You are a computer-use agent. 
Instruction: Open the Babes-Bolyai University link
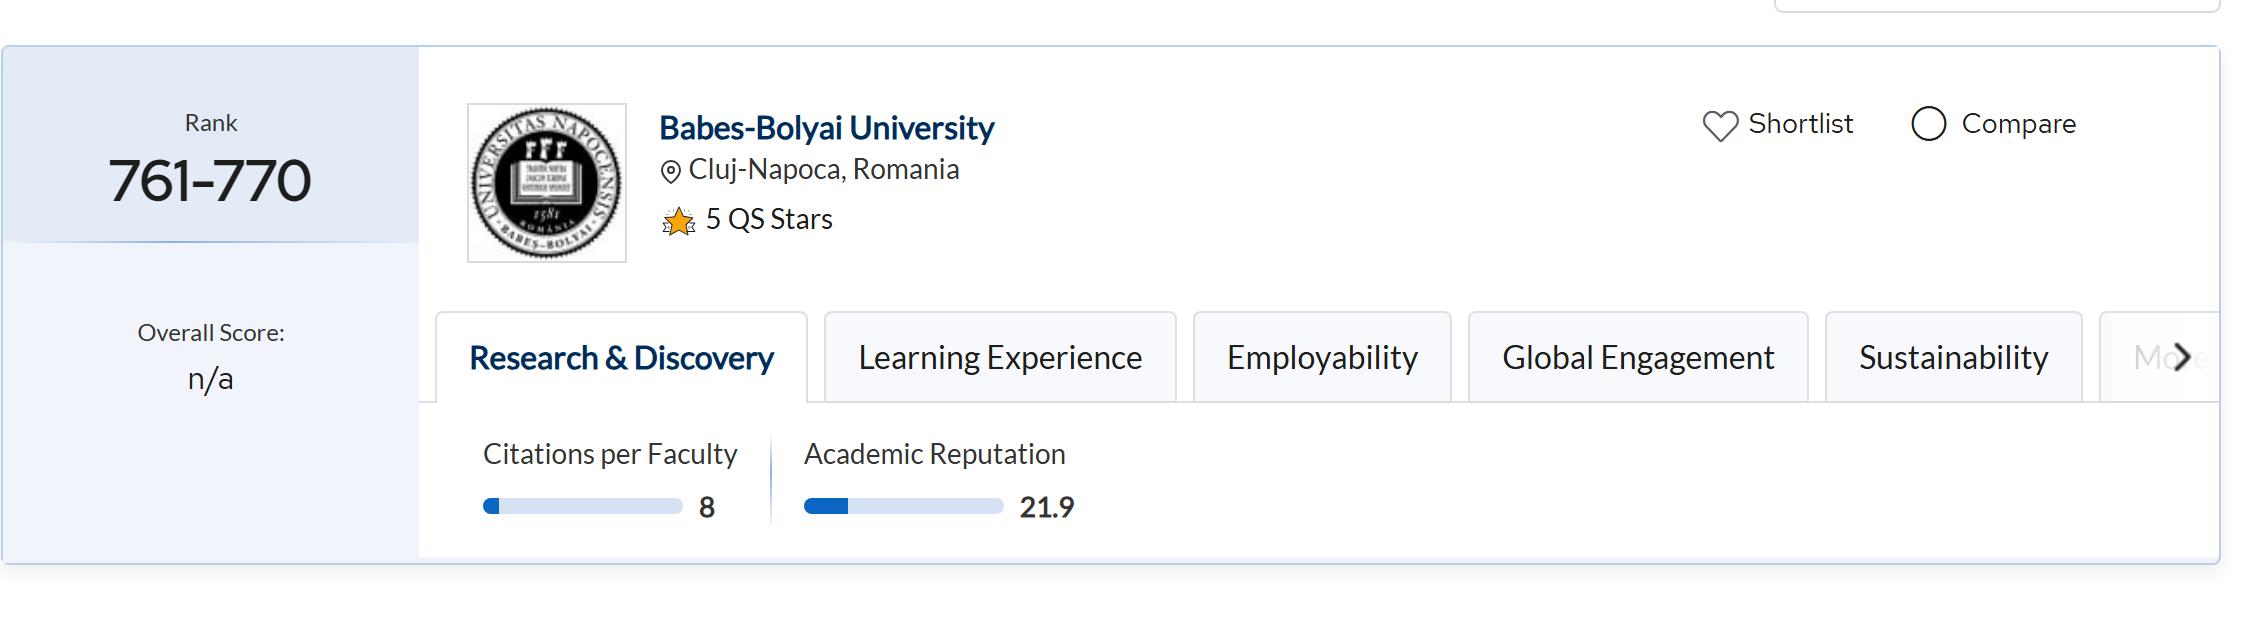(x=826, y=128)
